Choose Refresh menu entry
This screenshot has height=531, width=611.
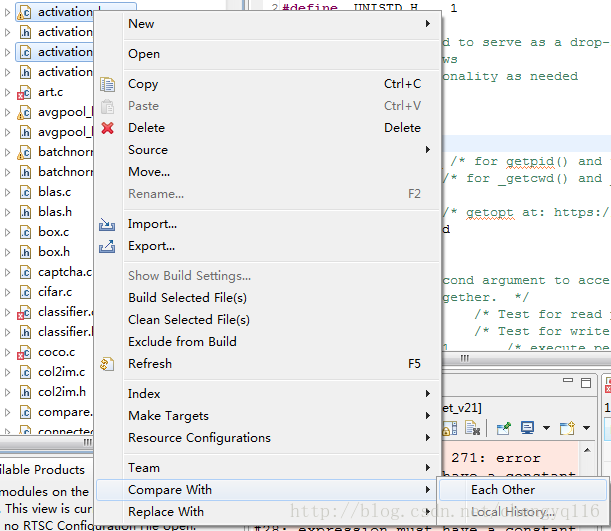pos(269,364)
